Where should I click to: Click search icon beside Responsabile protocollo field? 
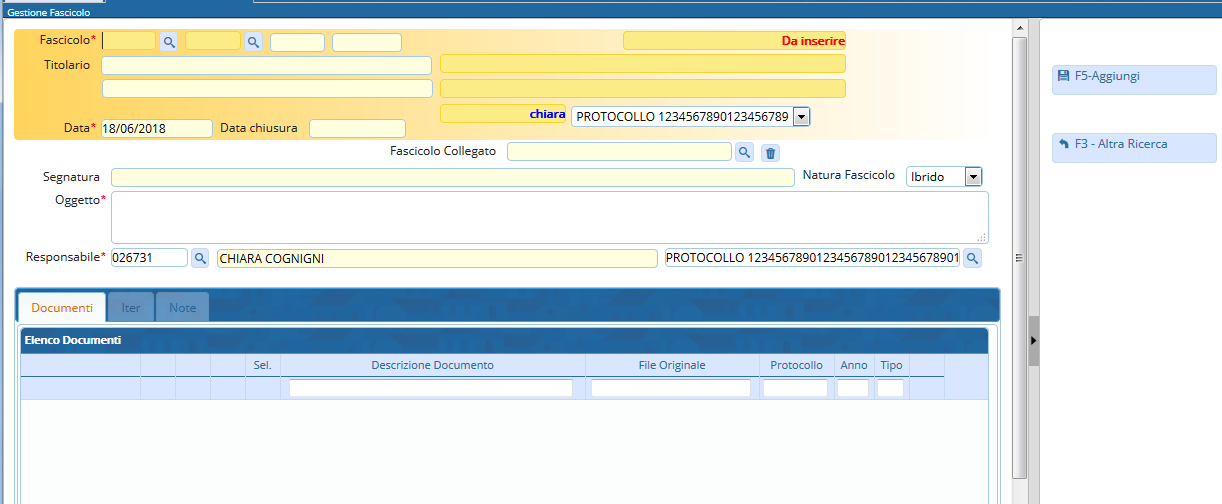[x=972, y=258]
